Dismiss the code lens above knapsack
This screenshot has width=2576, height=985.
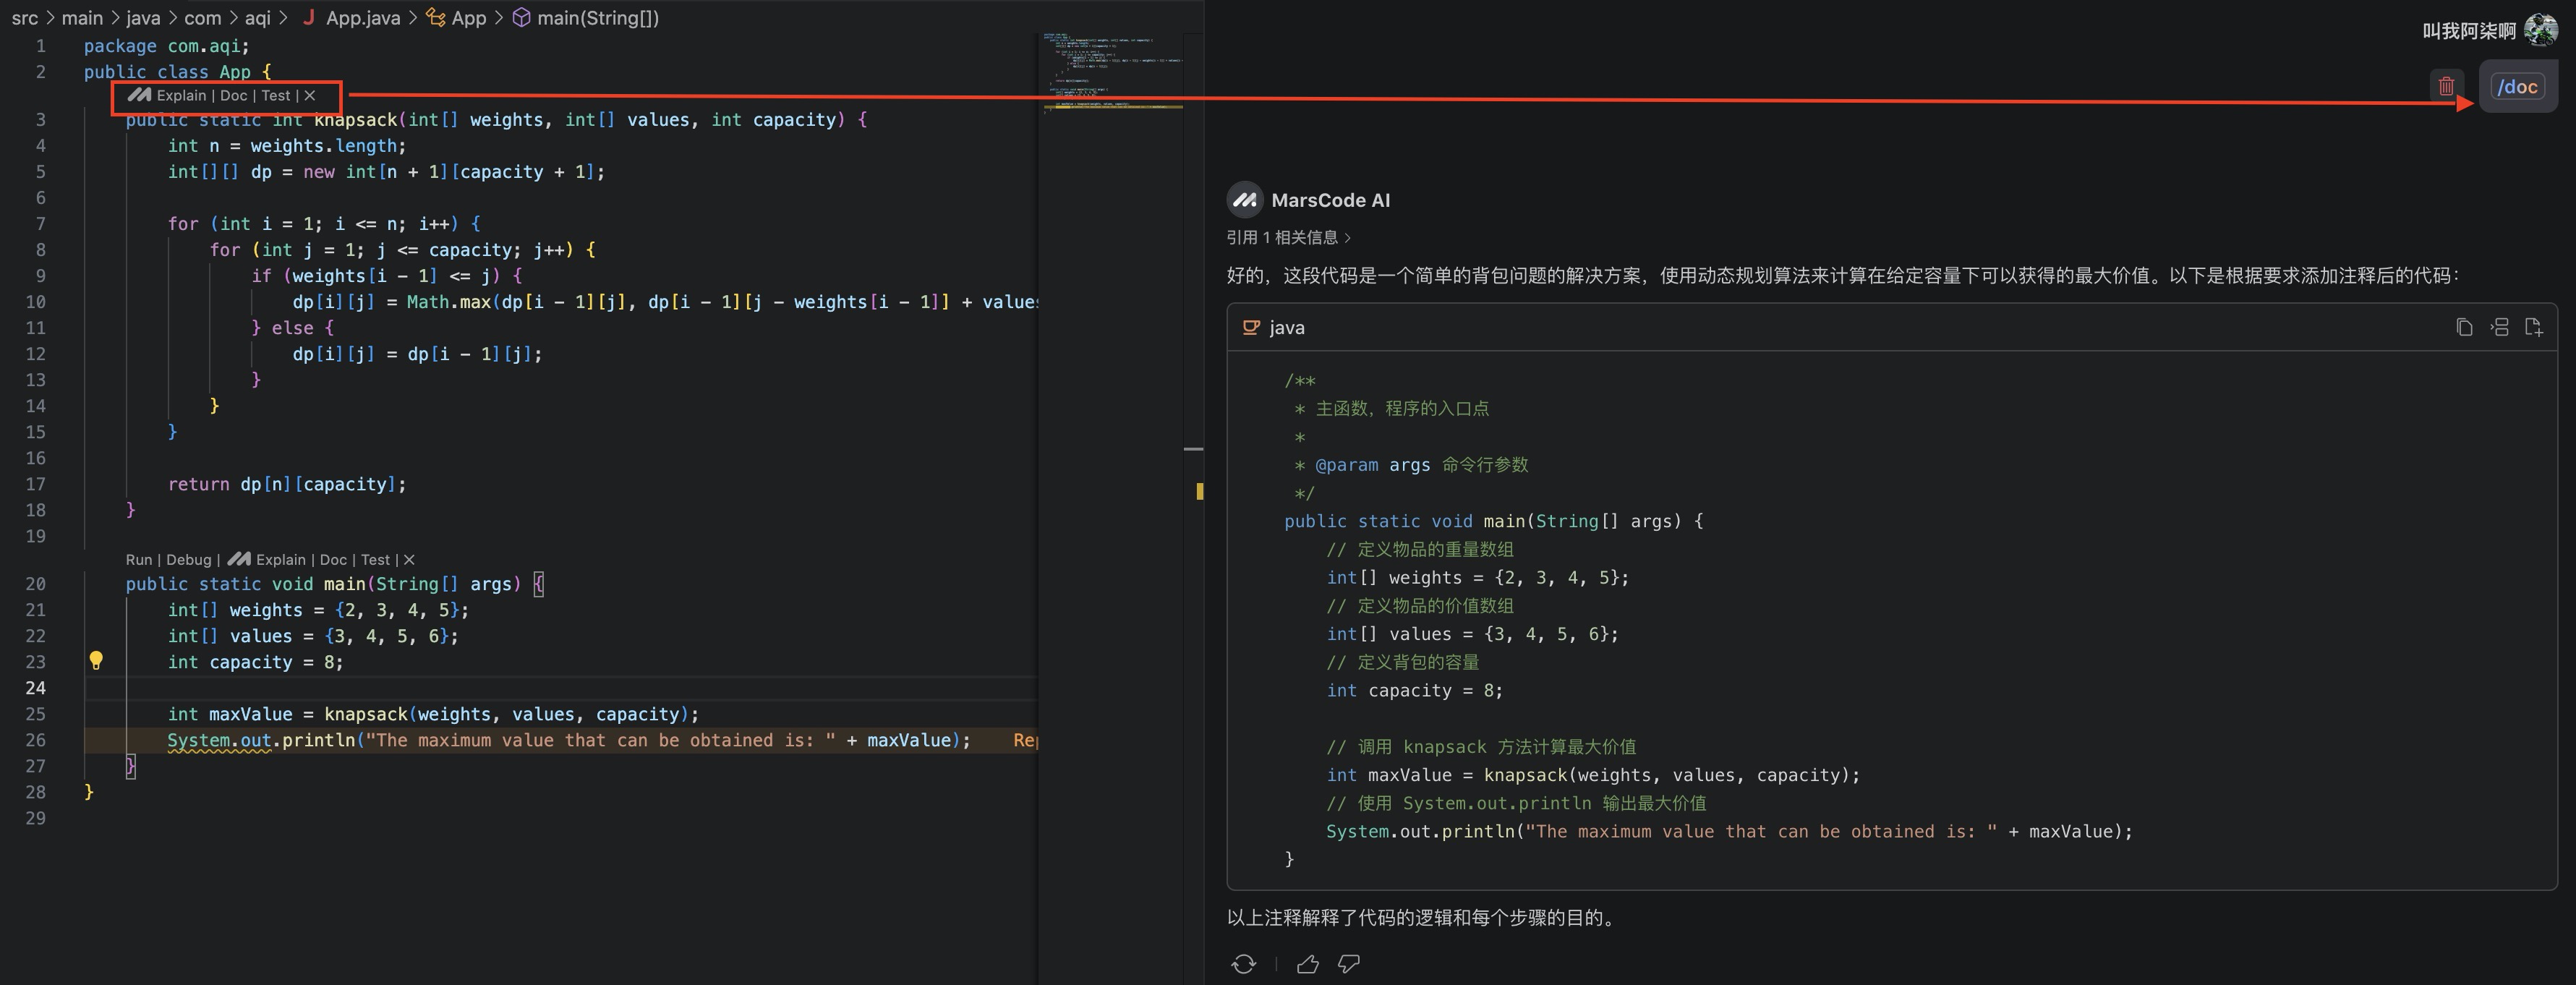pyautogui.click(x=310, y=95)
